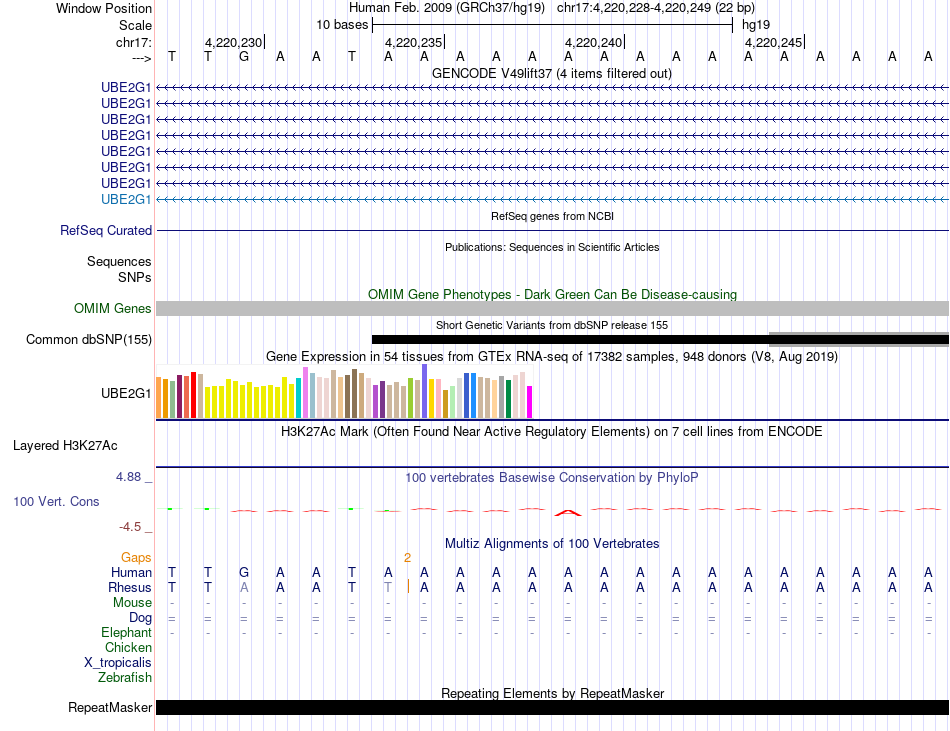The image size is (950, 731).
Task: Click the RefSeq Curated track label
Action: (x=106, y=230)
